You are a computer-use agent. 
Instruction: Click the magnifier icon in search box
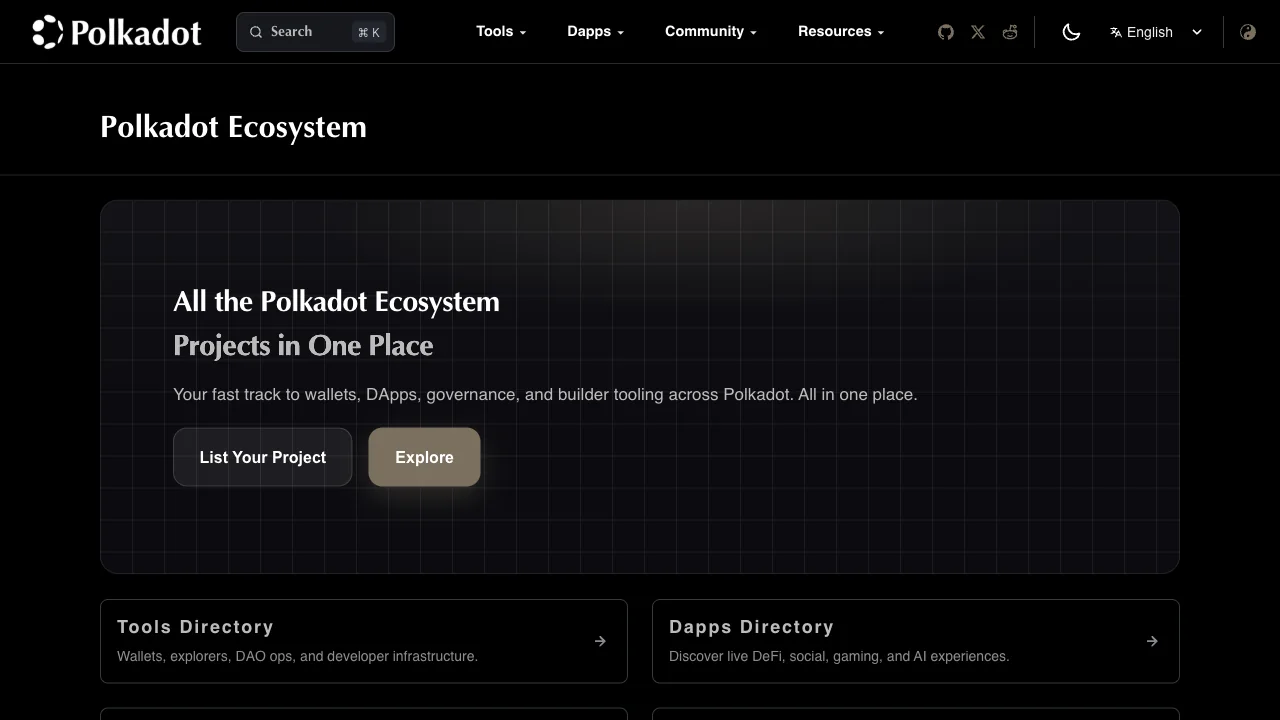[257, 32]
